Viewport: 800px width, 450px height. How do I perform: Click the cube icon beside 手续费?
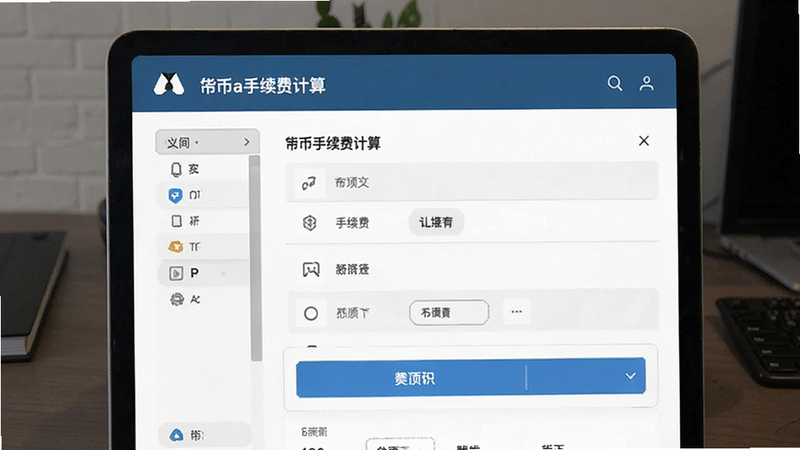(x=310, y=222)
